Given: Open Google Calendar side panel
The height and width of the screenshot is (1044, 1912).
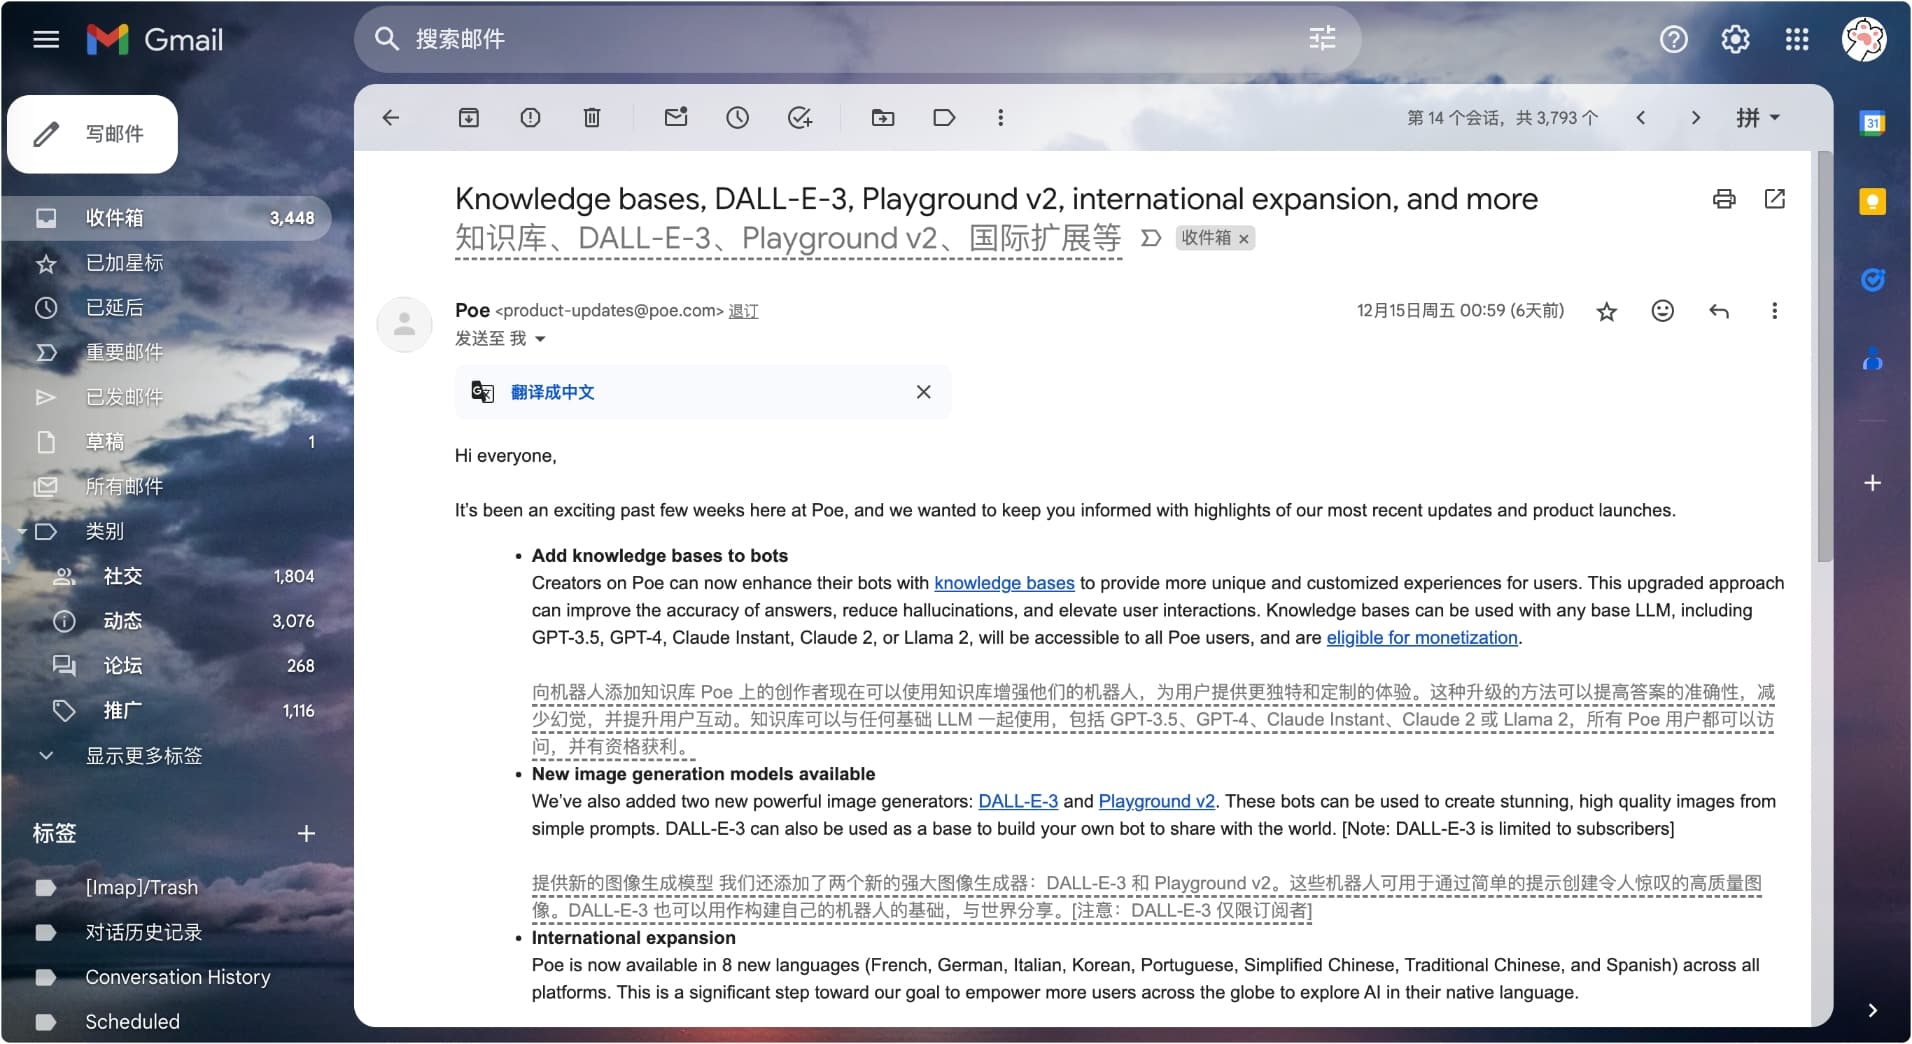Looking at the screenshot, I should point(1872,123).
